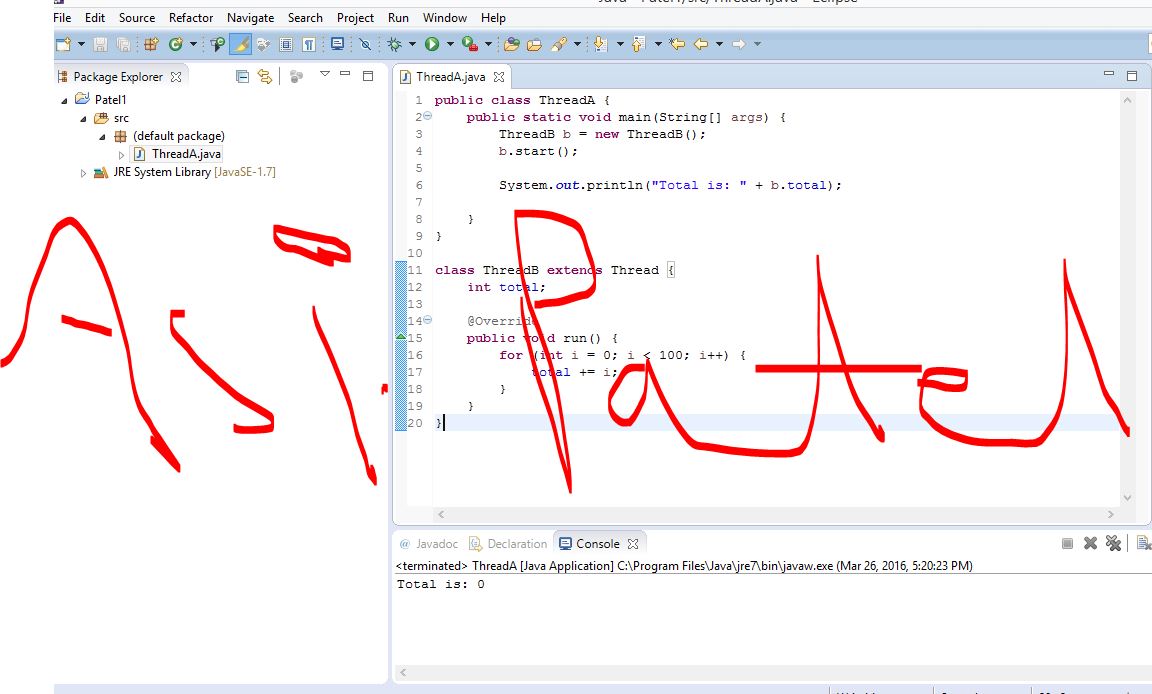The image size is (1152, 694).
Task: Click line 20 closing brace in editor
Action: click(x=439, y=423)
